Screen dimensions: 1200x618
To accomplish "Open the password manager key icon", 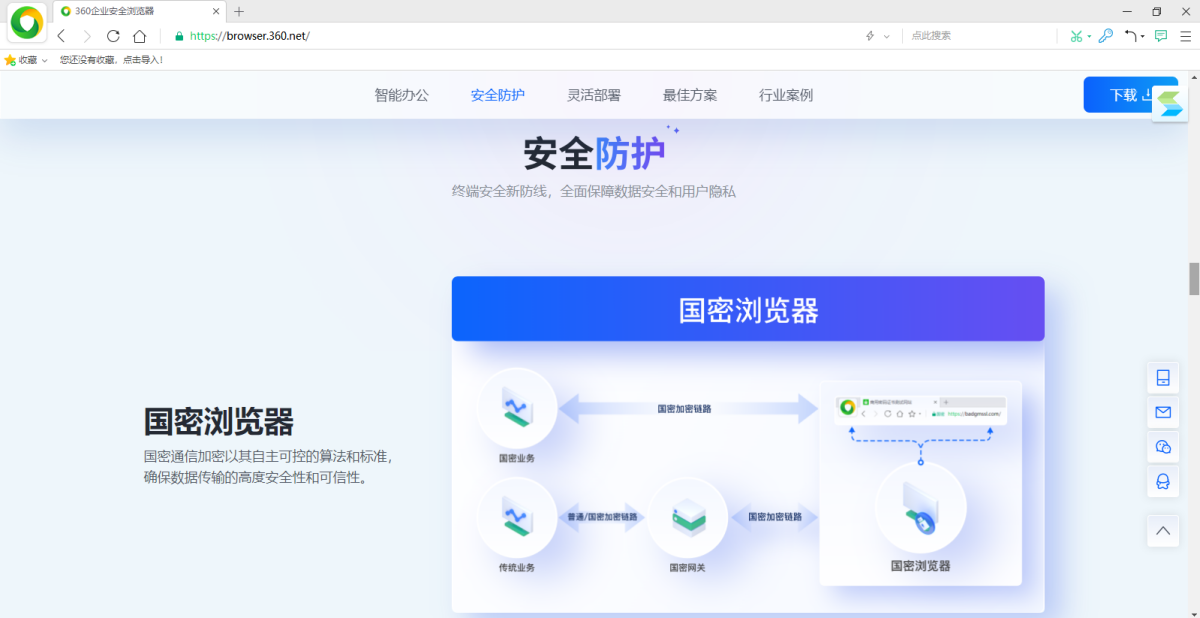I will 1105,35.
